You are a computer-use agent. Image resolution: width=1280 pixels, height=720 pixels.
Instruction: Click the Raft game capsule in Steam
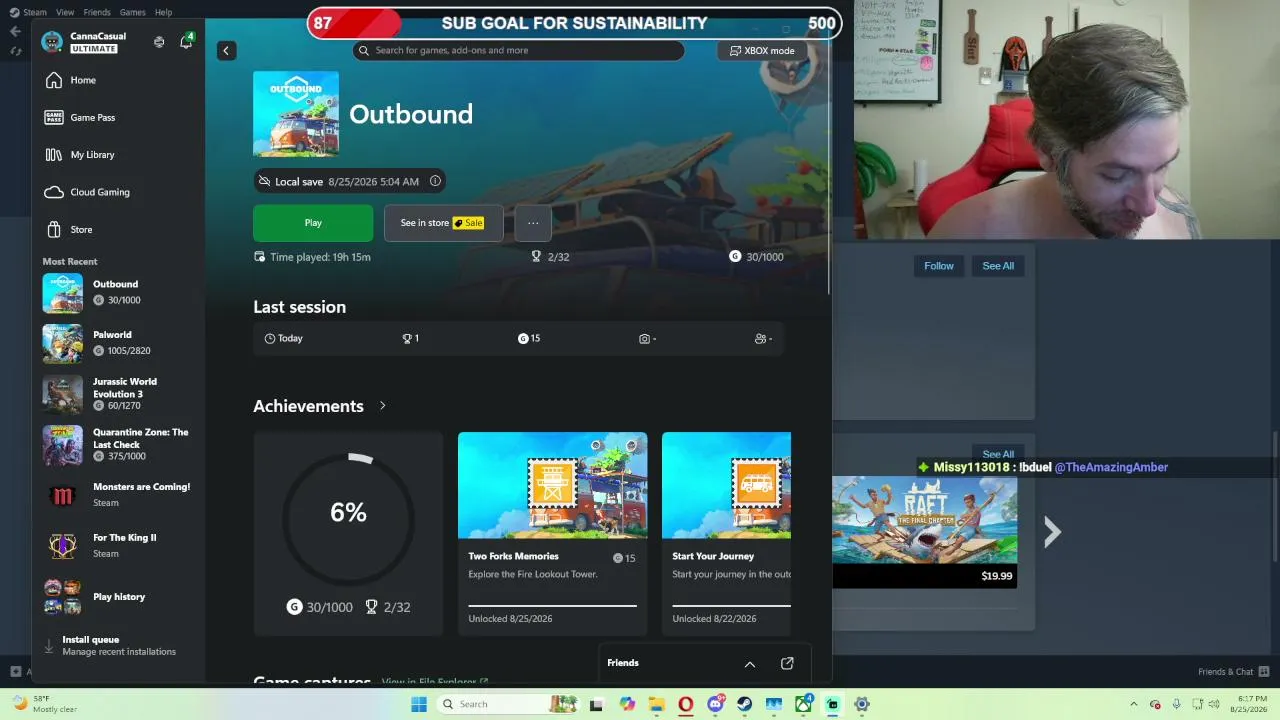pos(925,532)
